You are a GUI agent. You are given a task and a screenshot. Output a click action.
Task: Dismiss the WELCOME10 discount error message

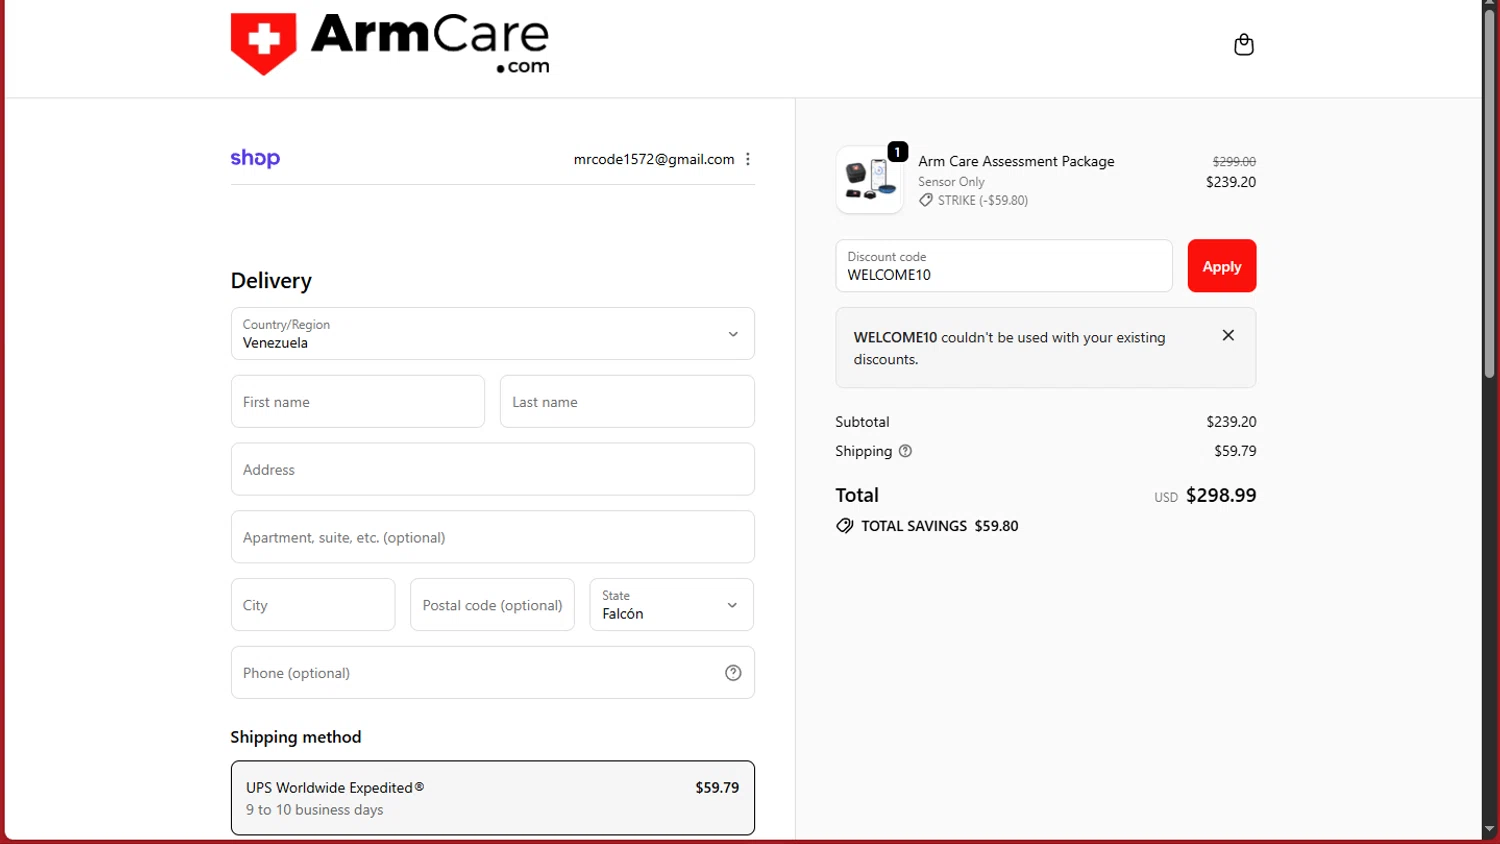(x=1228, y=336)
